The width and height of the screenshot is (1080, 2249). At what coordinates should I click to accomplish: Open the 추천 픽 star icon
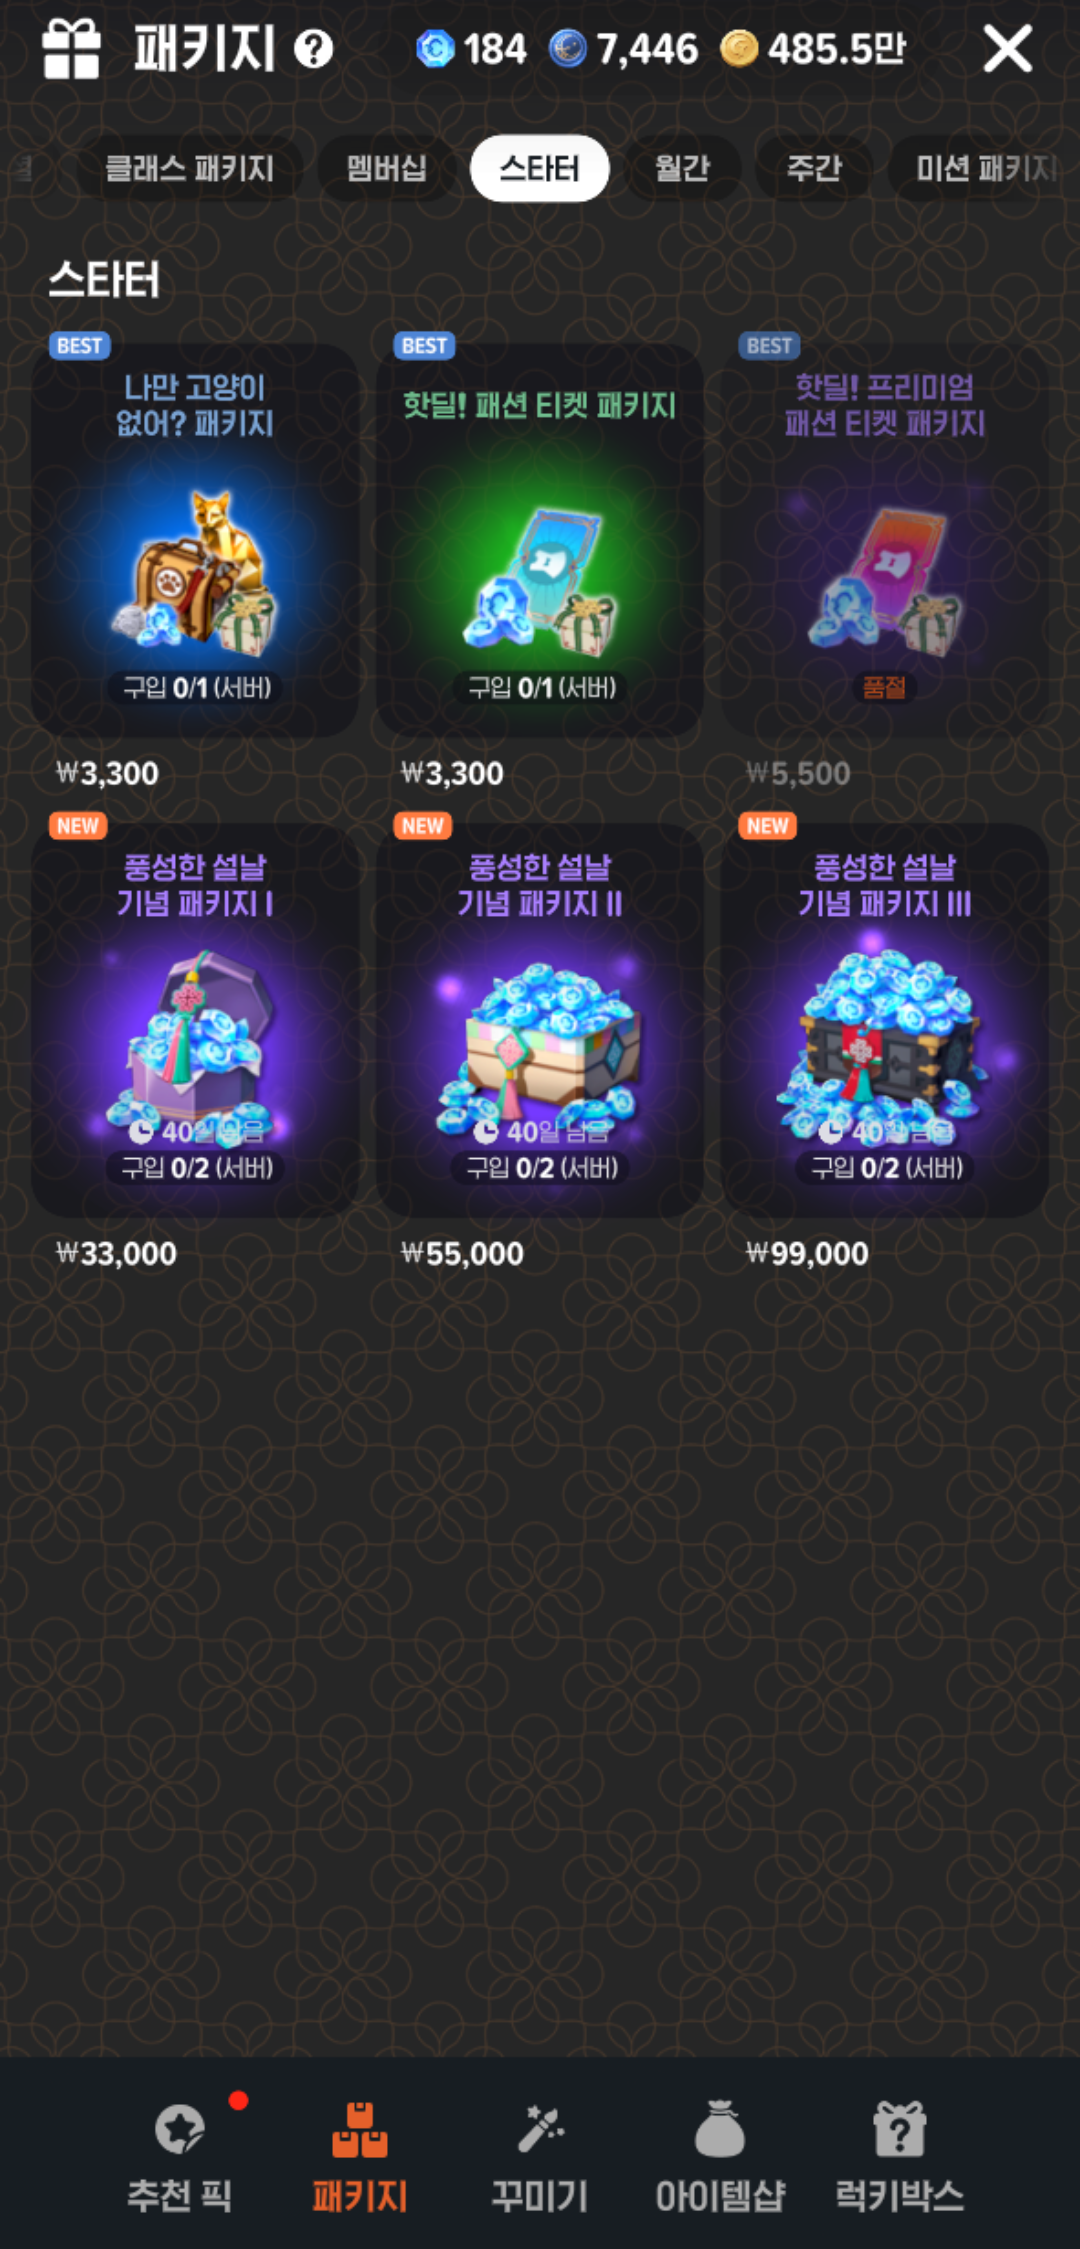[x=180, y=2128]
